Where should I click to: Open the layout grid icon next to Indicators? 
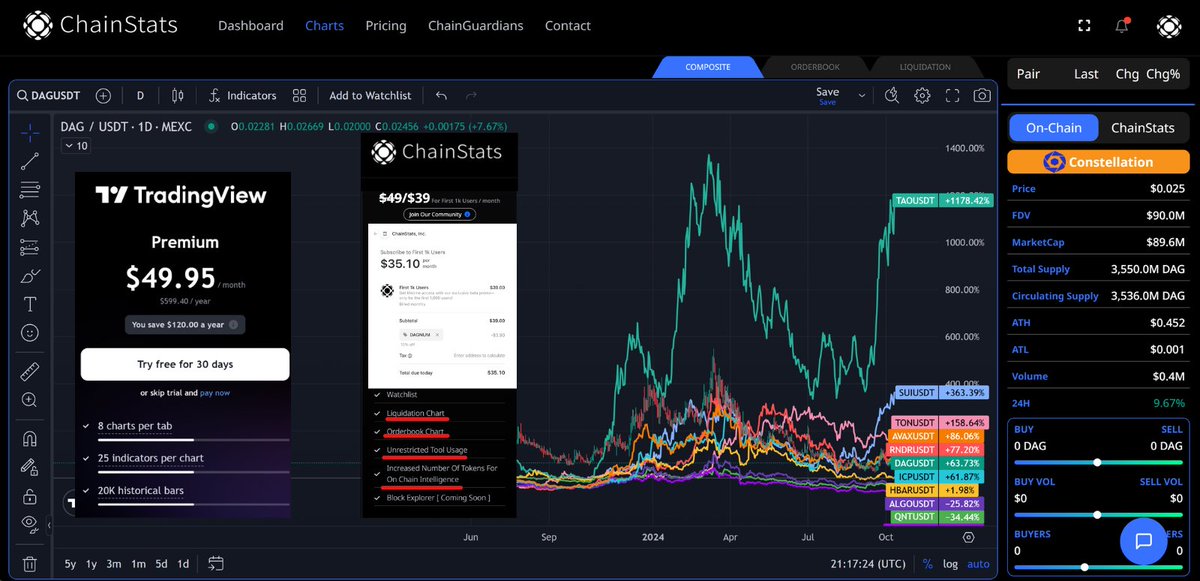(x=299, y=96)
